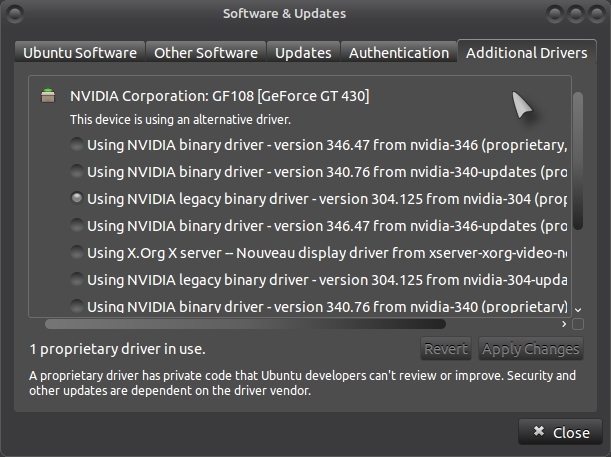This screenshot has height=457, width=611.
Task: Select the Additional Drivers tab
Action: [526, 52]
